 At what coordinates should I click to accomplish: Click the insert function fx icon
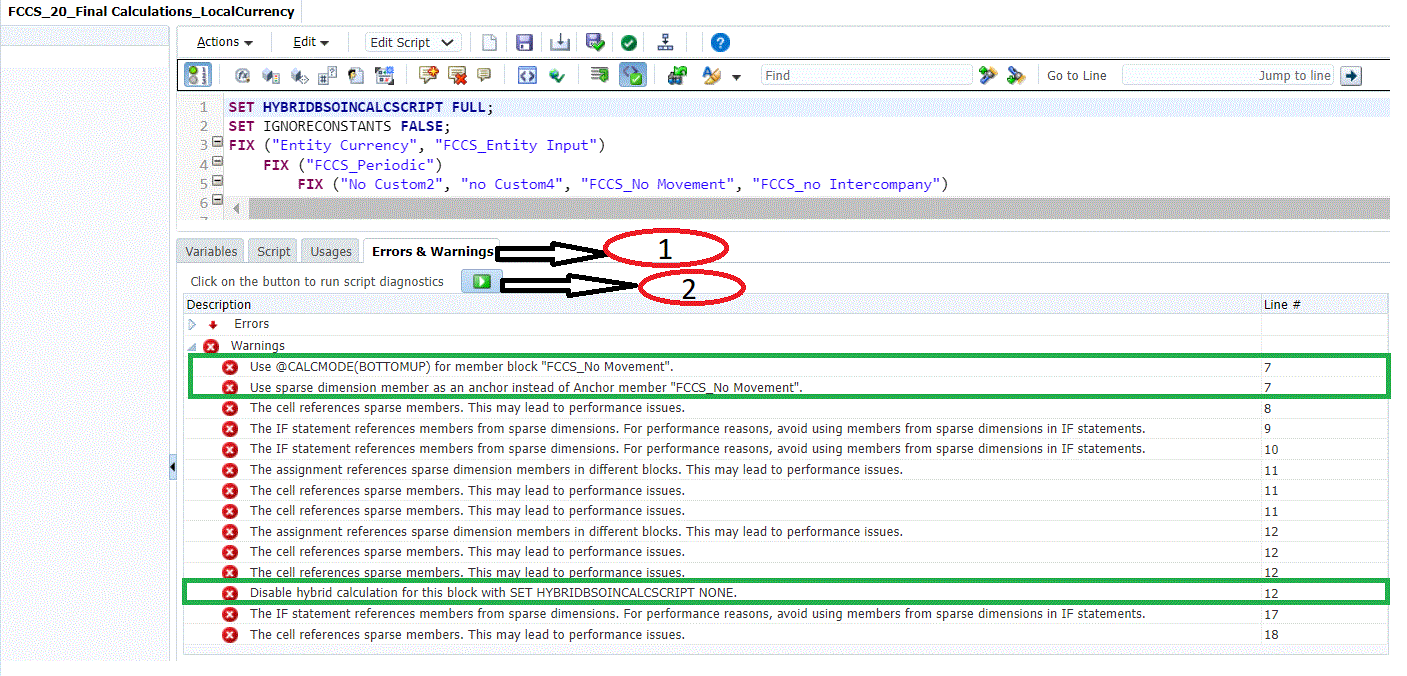[242, 76]
